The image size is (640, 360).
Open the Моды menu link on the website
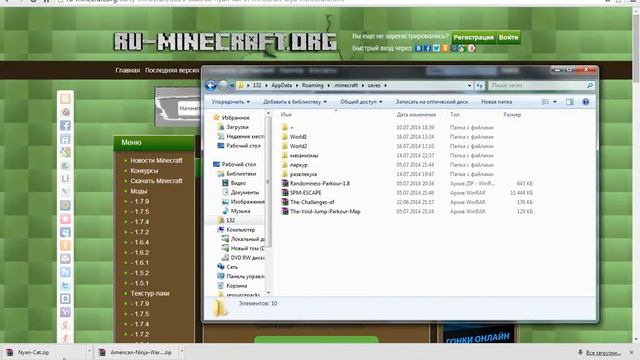click(139, 191)
